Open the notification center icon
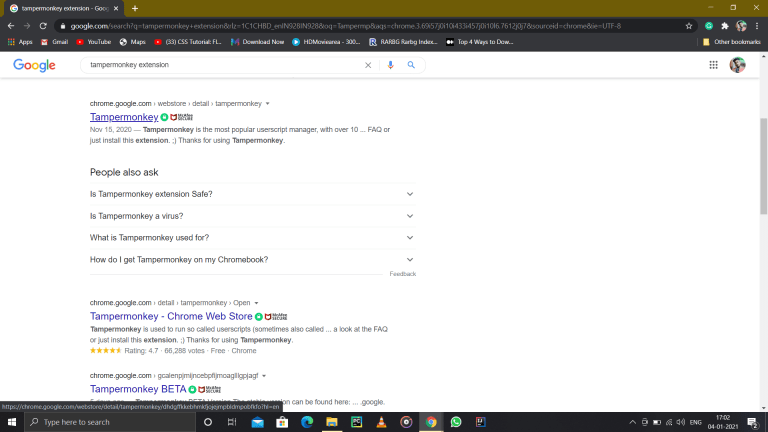Screen dimensions: 768x432 pos(753,422)
